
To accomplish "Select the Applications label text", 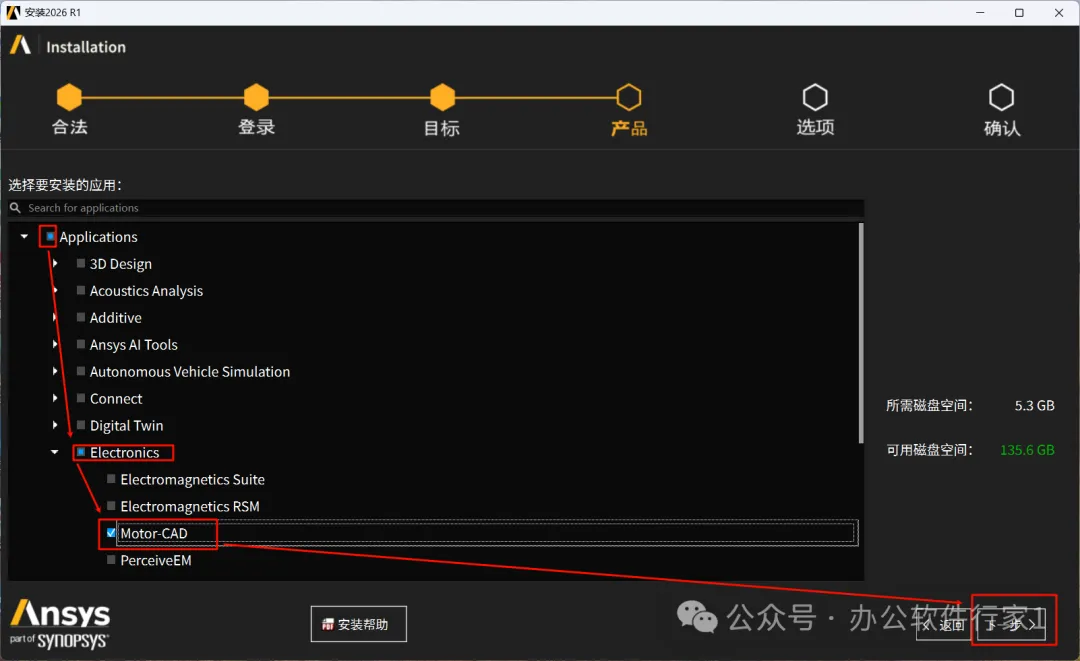I will click(98, 237).
